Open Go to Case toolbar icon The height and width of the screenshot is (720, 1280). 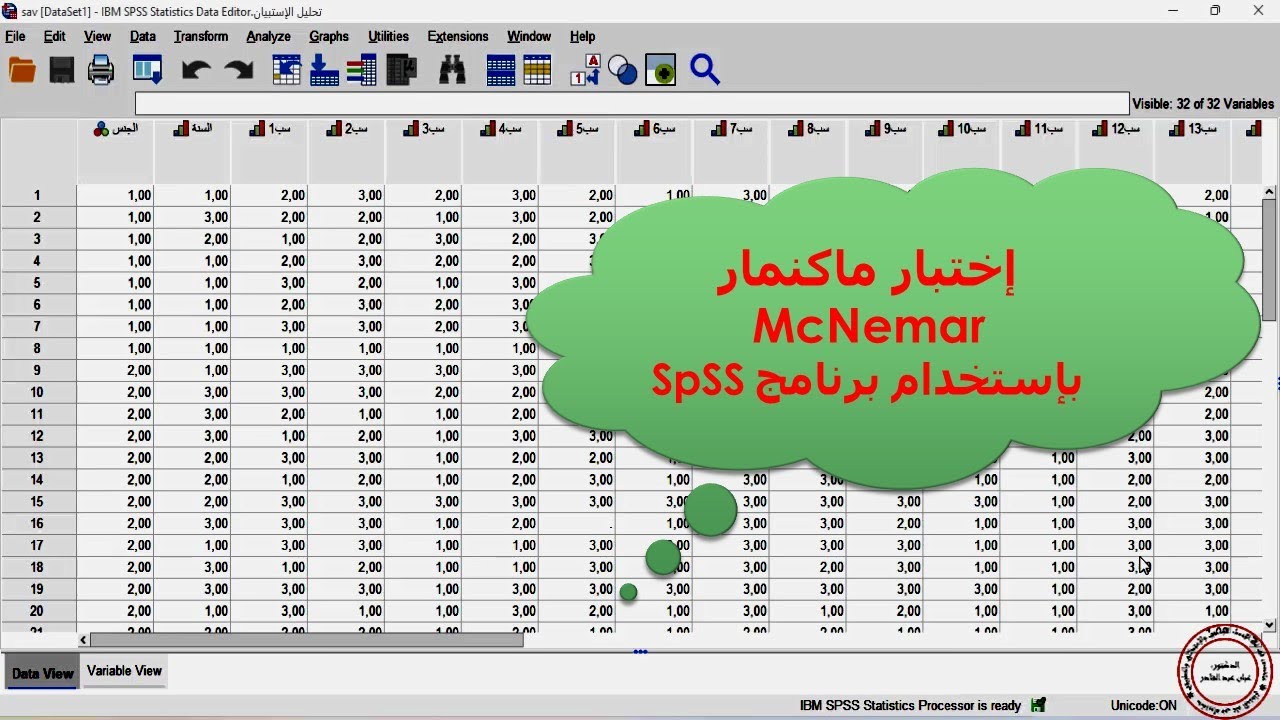pos(287,70)
